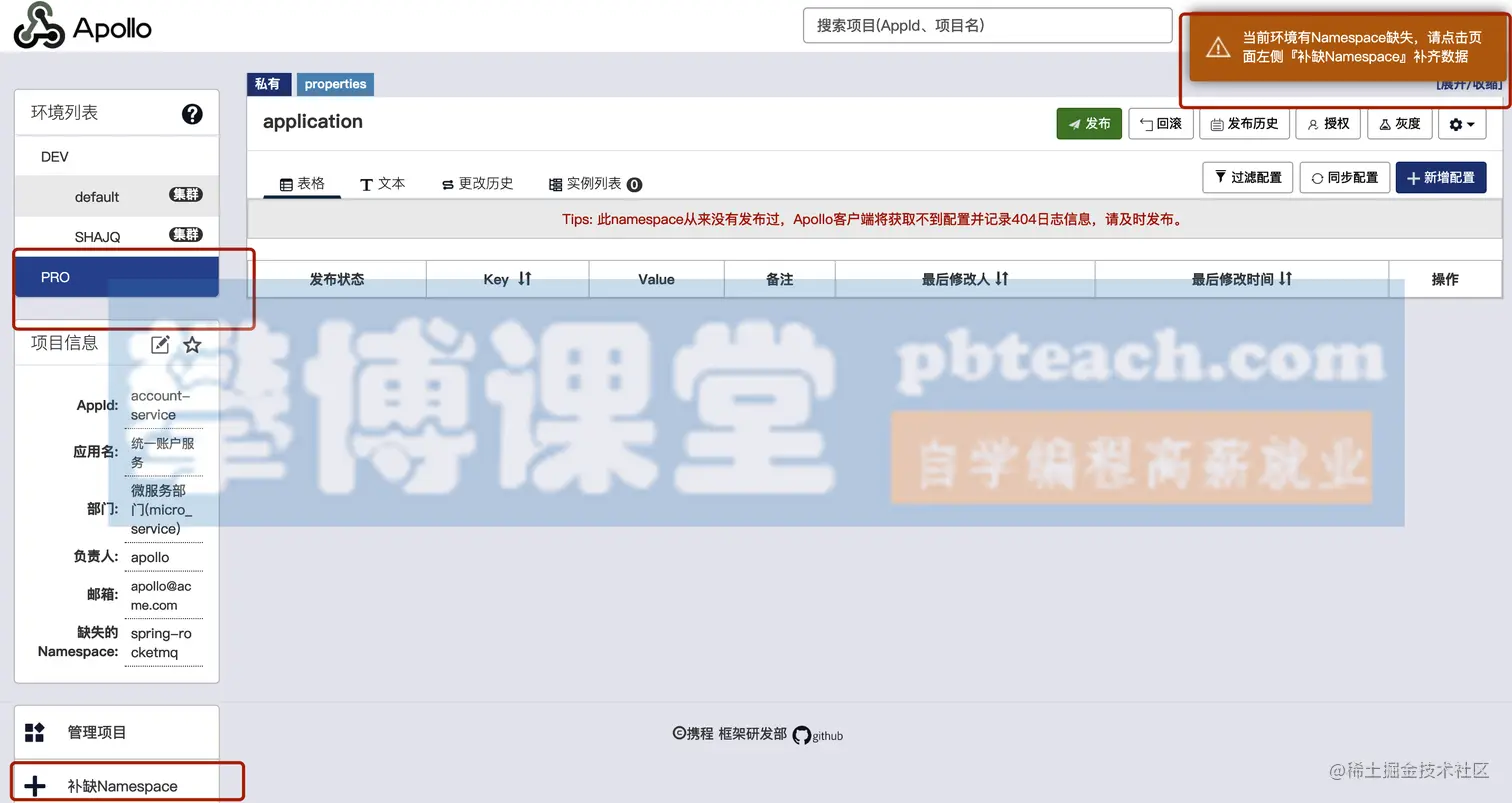Screen dimensions: 1512x803
Task: Click the 新增配置 button
Action: (x=1441, y=177)
